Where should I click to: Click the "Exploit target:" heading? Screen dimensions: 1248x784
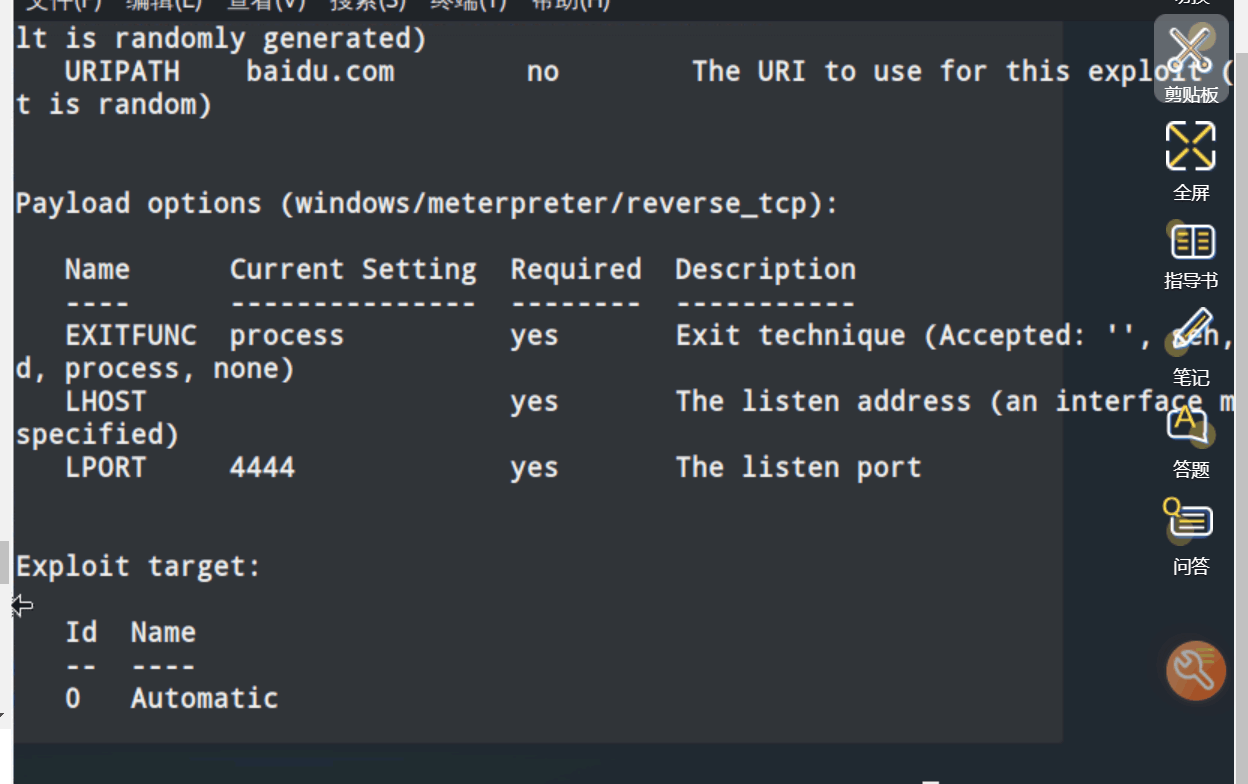(x=138, y=567)
